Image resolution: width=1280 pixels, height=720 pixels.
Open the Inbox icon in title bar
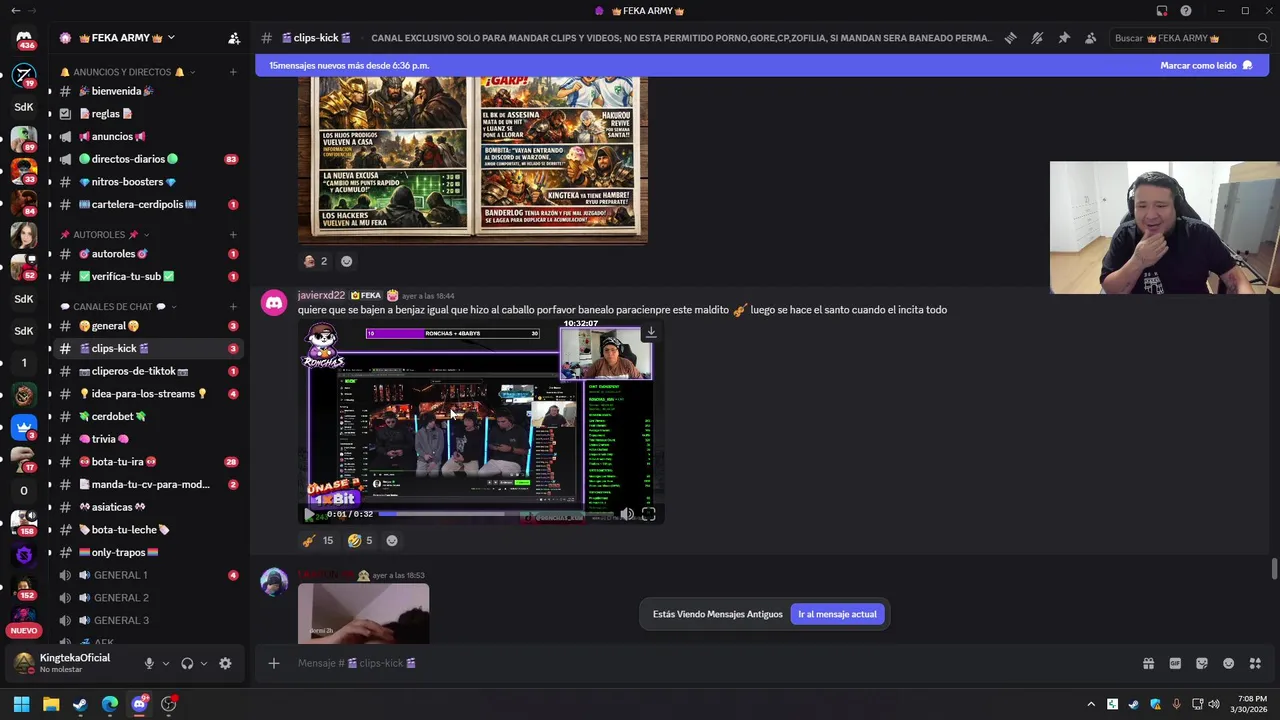tap(1162, 11)
